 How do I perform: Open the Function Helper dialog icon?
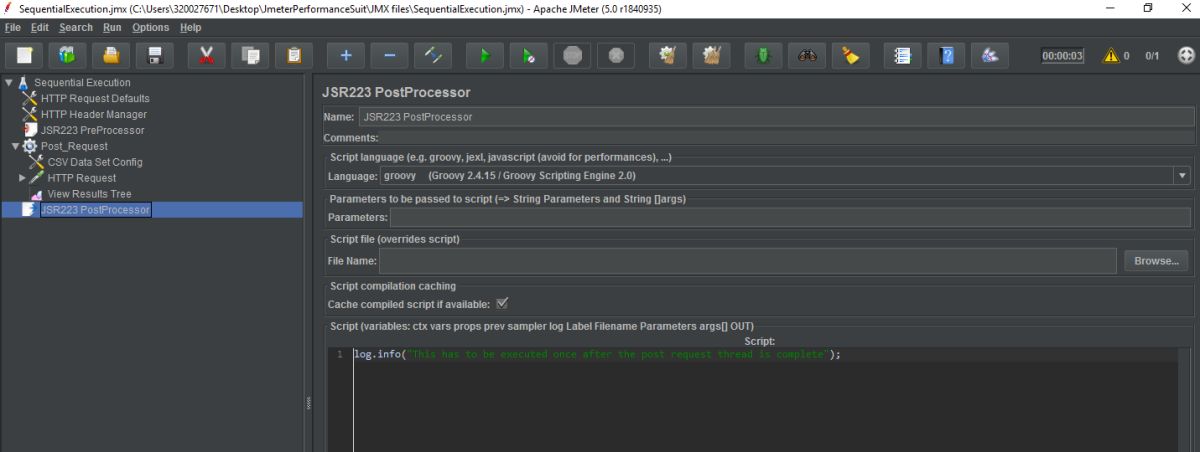click(x=902, y=56)
